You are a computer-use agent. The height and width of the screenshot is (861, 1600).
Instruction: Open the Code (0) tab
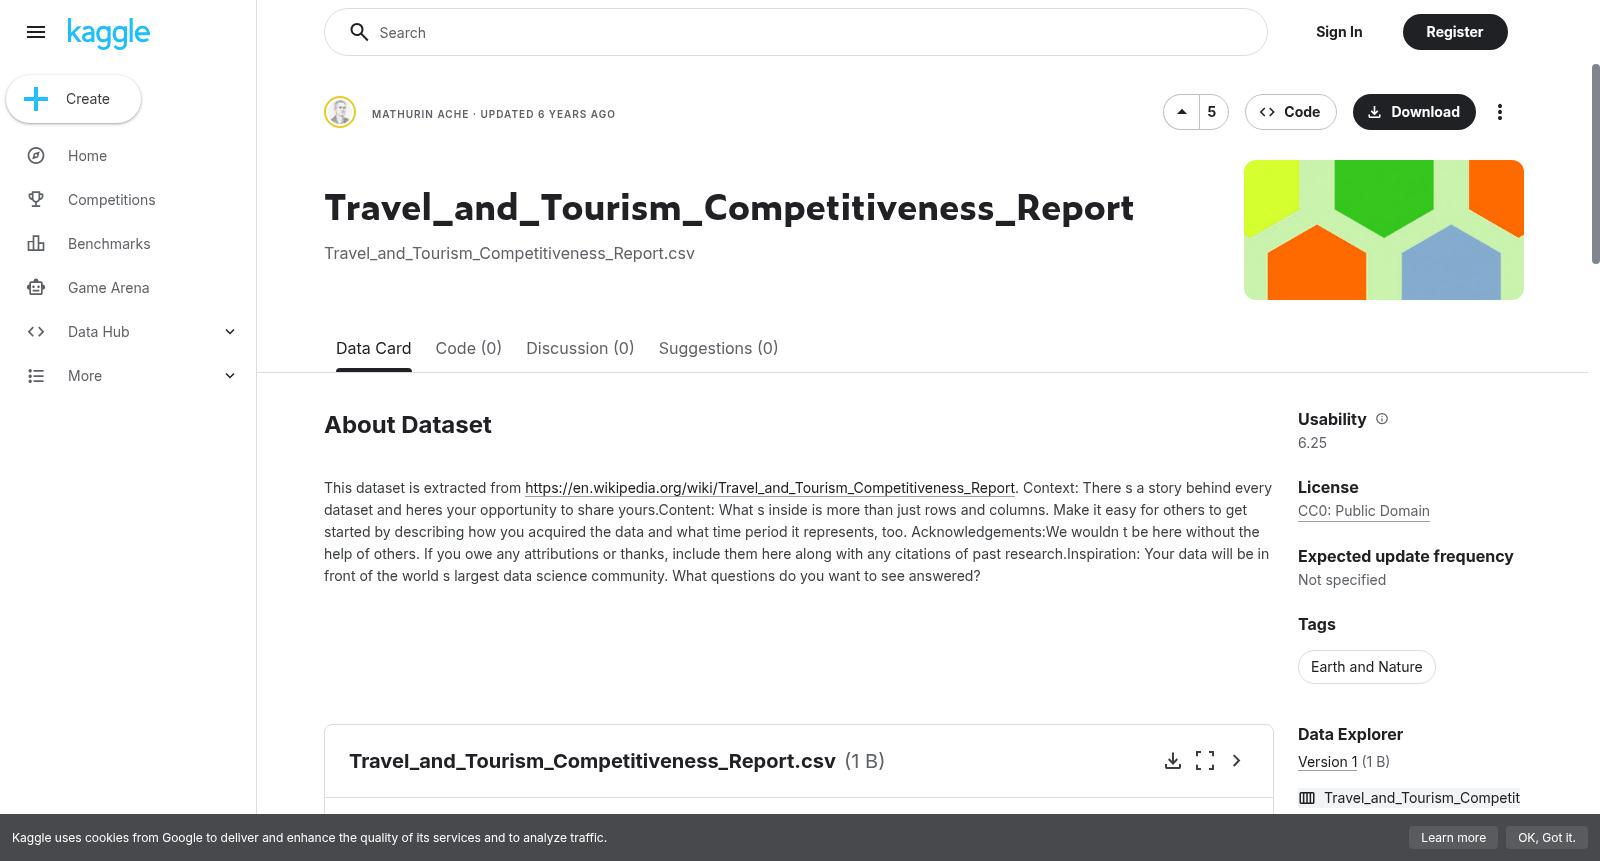[468, 348]
